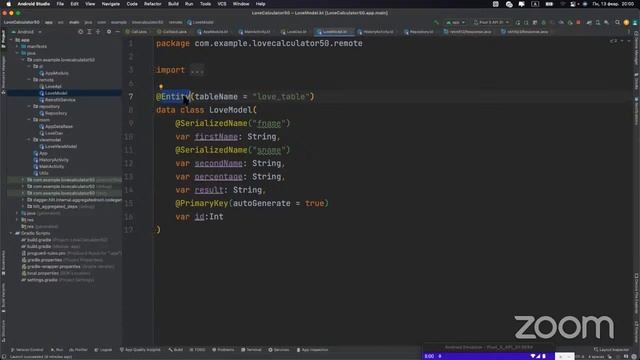Open the Build menu
The image size is (640, 360).
click(173, 4)
